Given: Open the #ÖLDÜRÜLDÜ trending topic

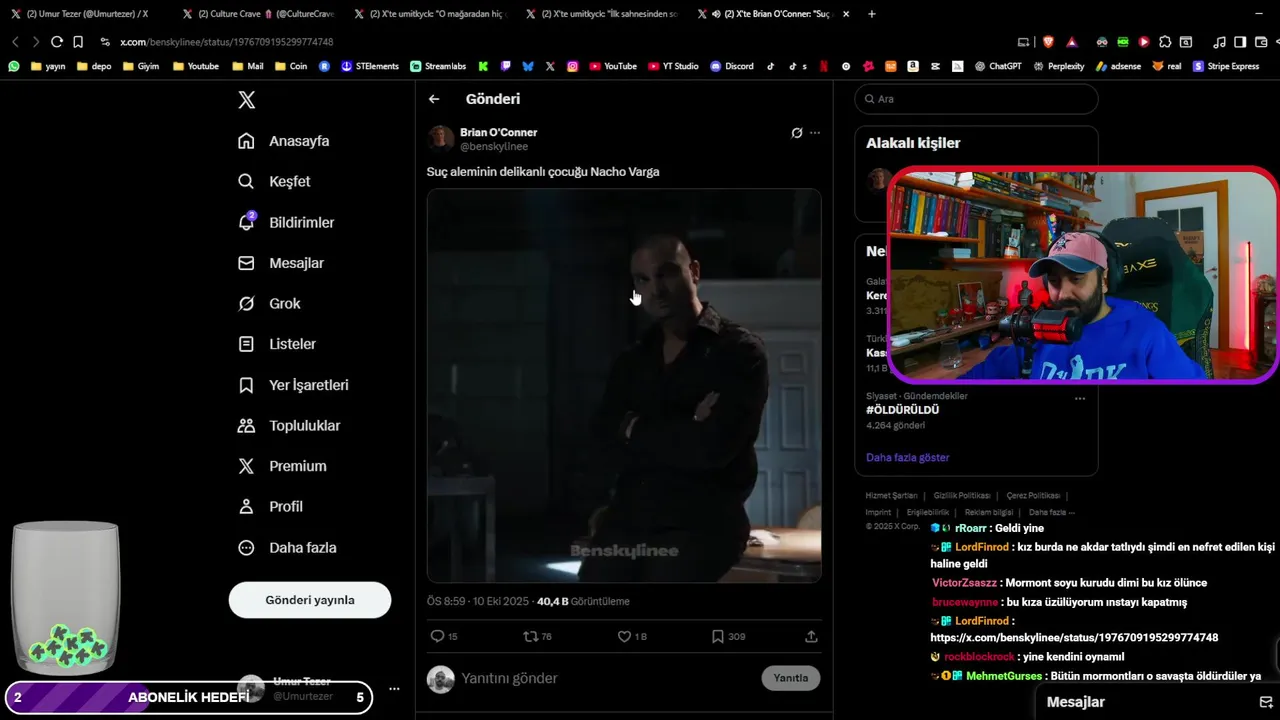Looking at the screenshot, I should (x=902, y=410).
